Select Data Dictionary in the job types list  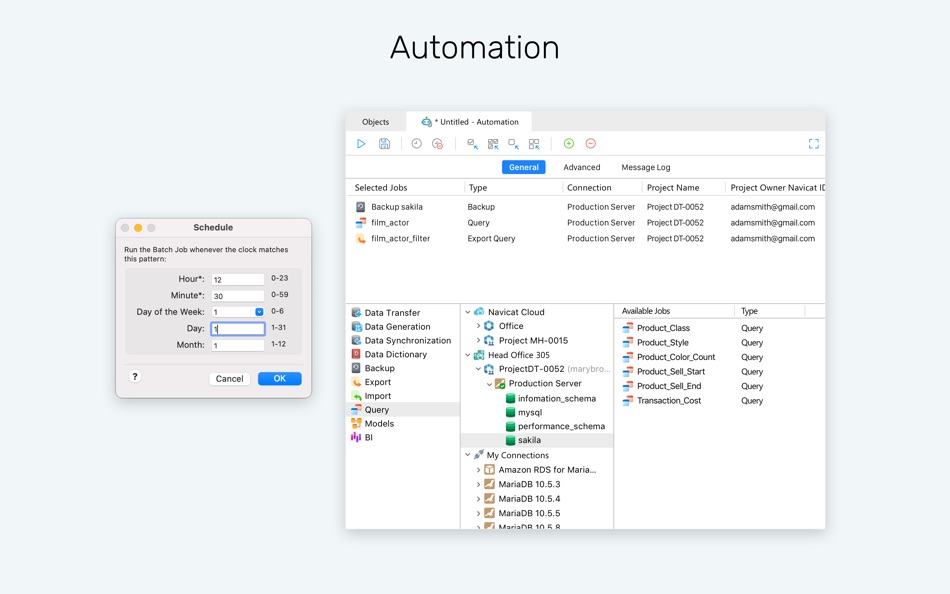(x=396, y=355)
